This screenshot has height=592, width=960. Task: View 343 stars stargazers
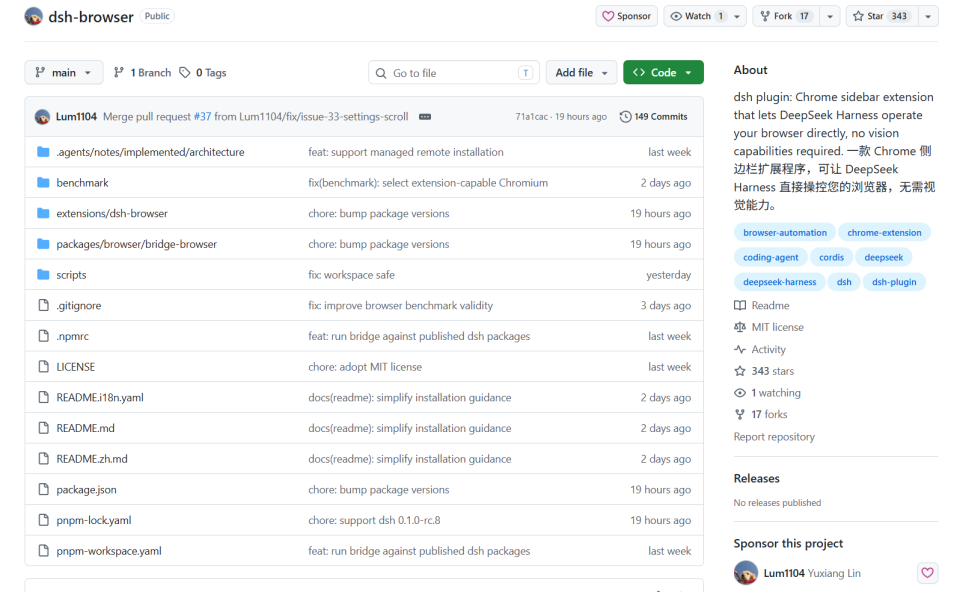(x=765, y=371)
